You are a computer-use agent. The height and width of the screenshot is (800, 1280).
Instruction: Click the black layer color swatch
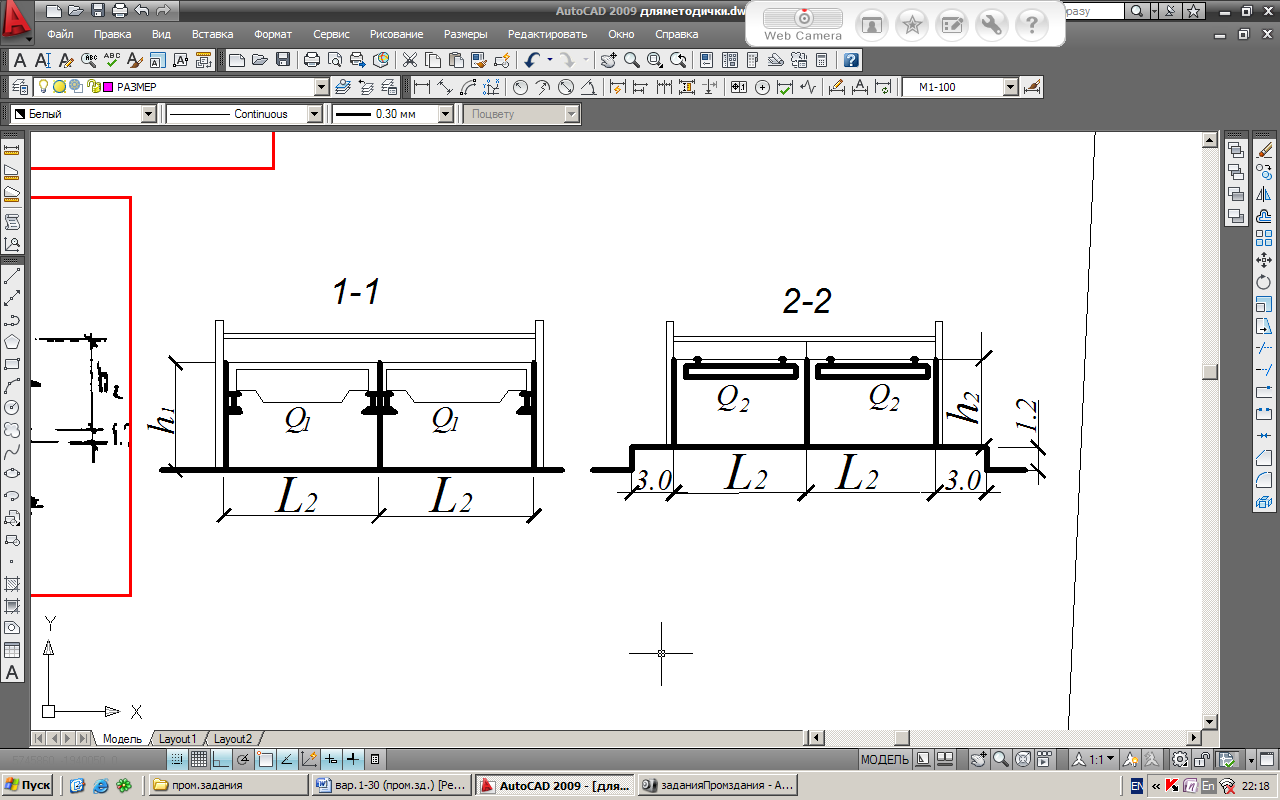19,114
